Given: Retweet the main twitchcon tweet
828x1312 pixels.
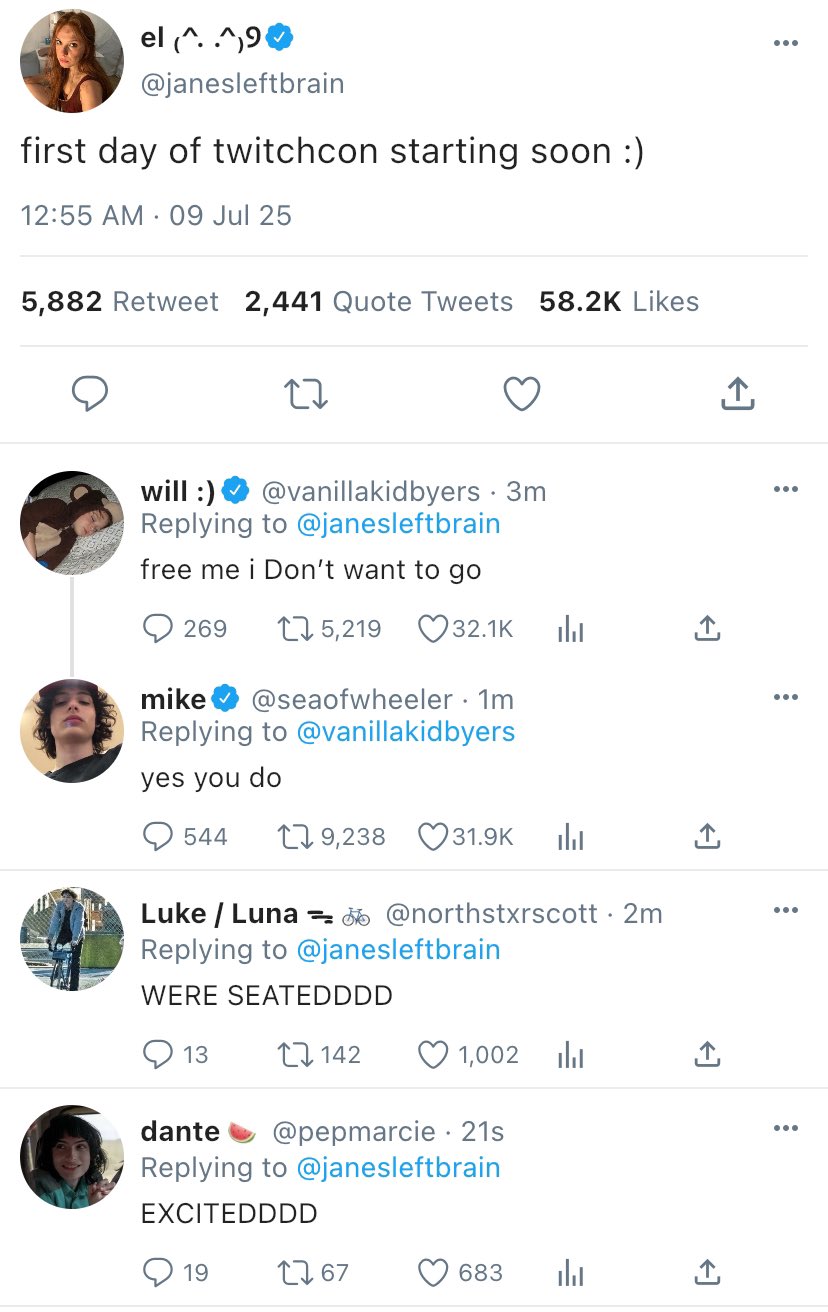Looking at the screenshot, I should pyautogui.click(x=307, y=394).
